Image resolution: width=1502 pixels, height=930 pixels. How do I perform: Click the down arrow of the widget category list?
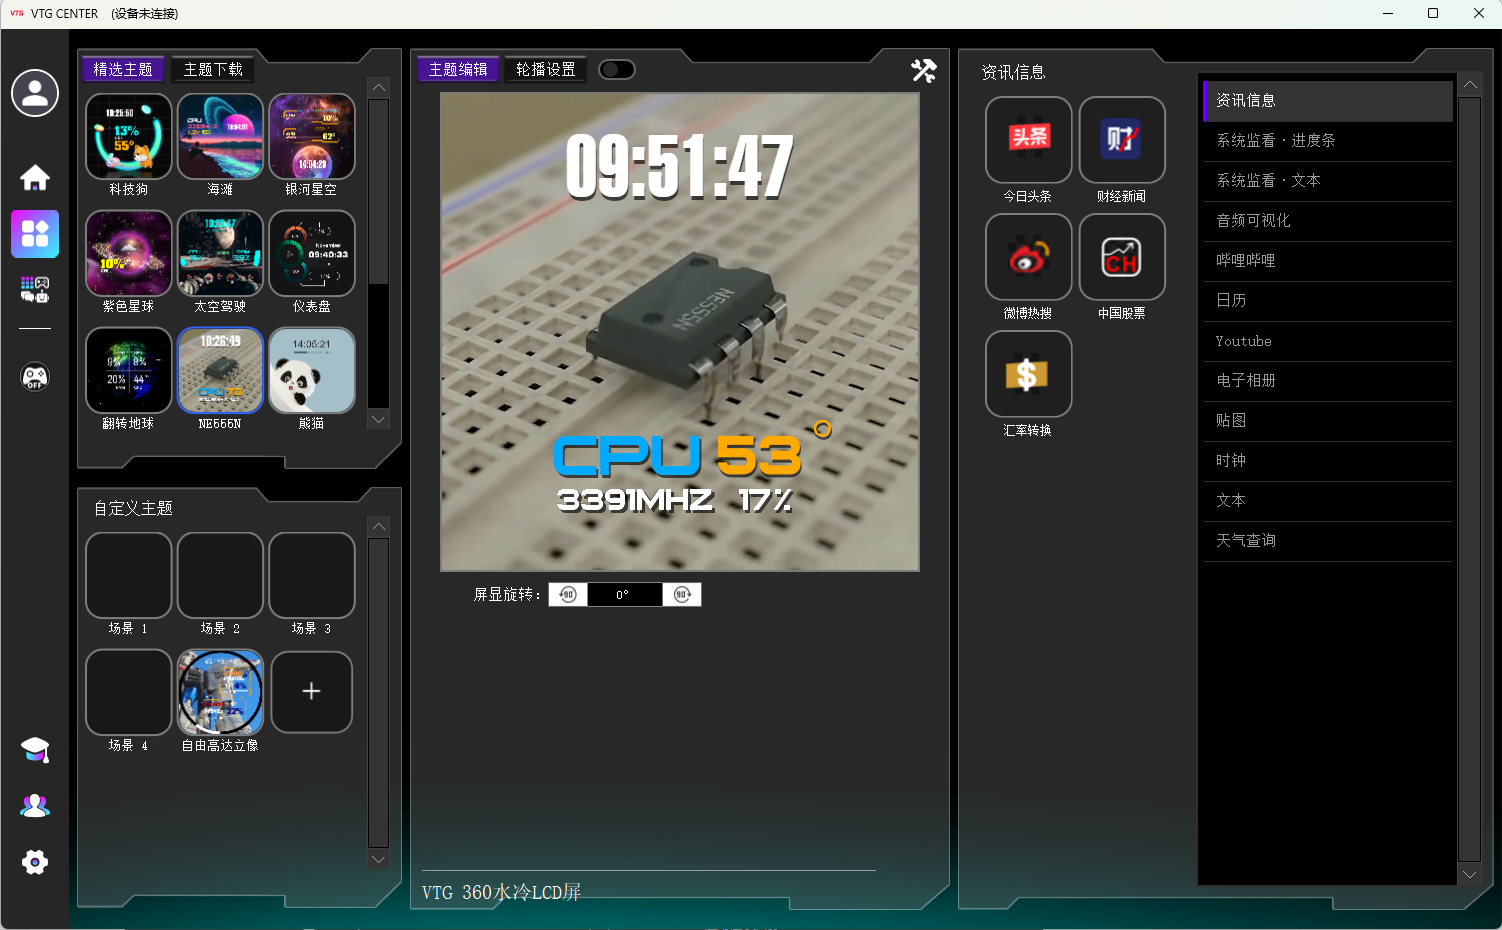click(x=1469, y=874)
